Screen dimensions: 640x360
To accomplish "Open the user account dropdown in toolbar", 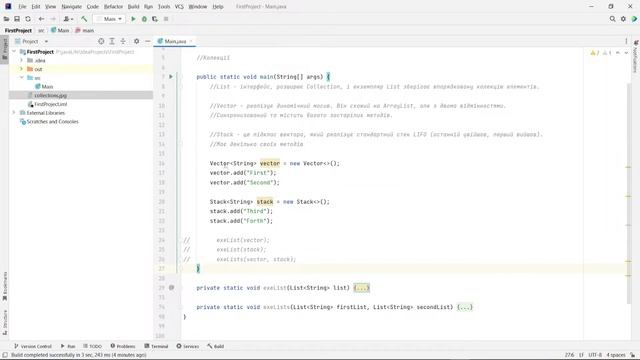I will (x=68, y=19).
